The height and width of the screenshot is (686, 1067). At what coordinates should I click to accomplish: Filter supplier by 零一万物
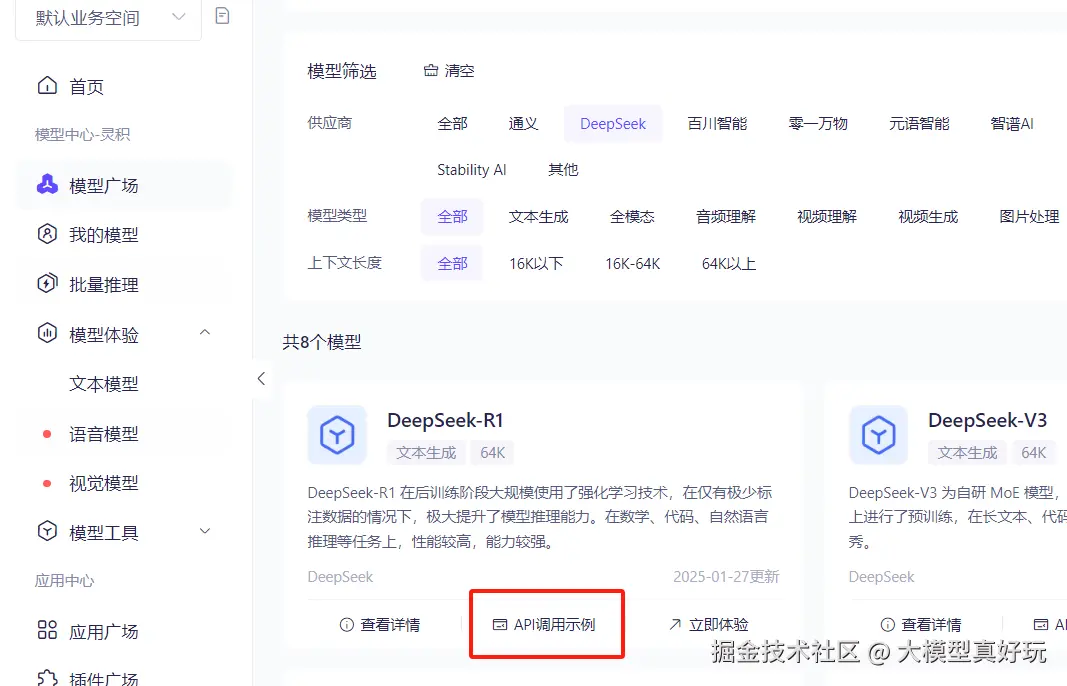[x=818, y=123]
